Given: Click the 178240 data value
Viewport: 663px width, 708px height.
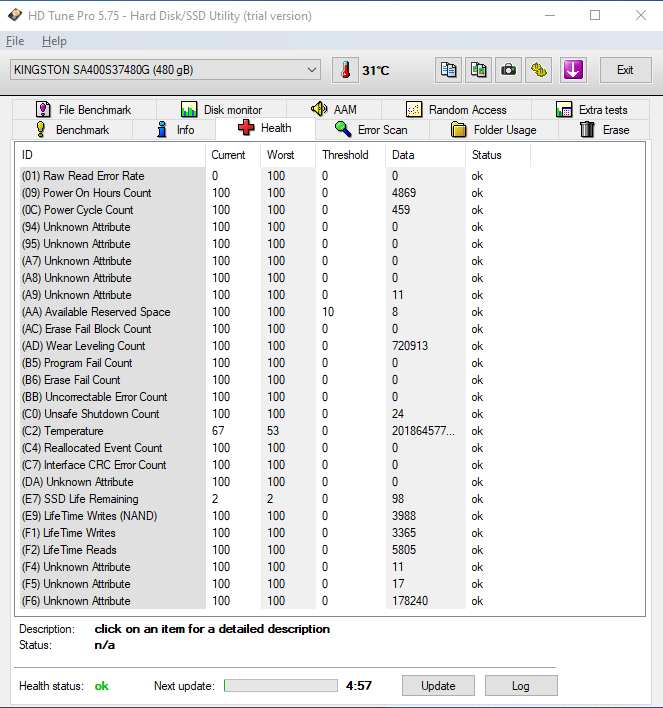Looking at the screenshot, I should [x=410, y=601].
